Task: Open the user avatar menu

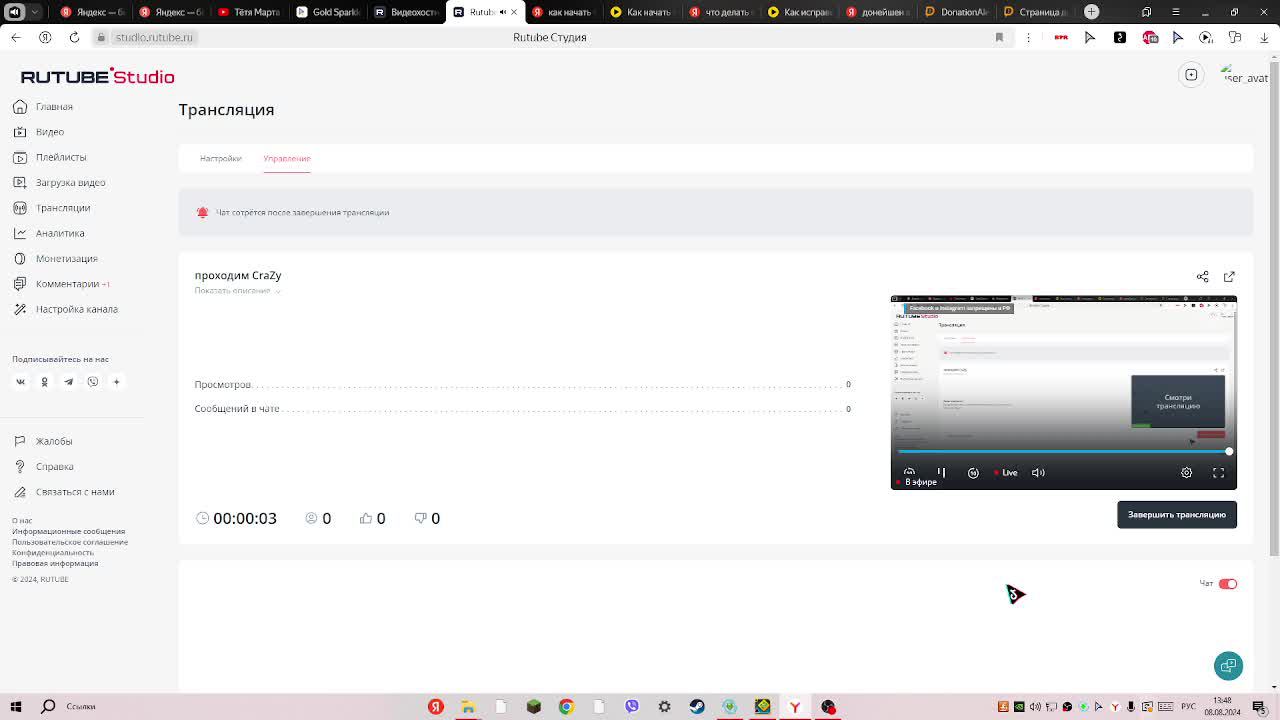Action: (x=1245, y=76)
